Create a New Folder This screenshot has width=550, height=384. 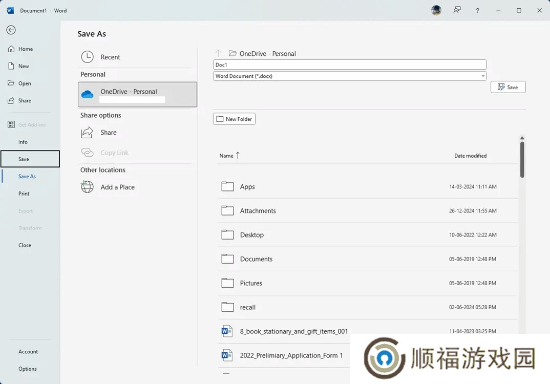tap(234, 119)
